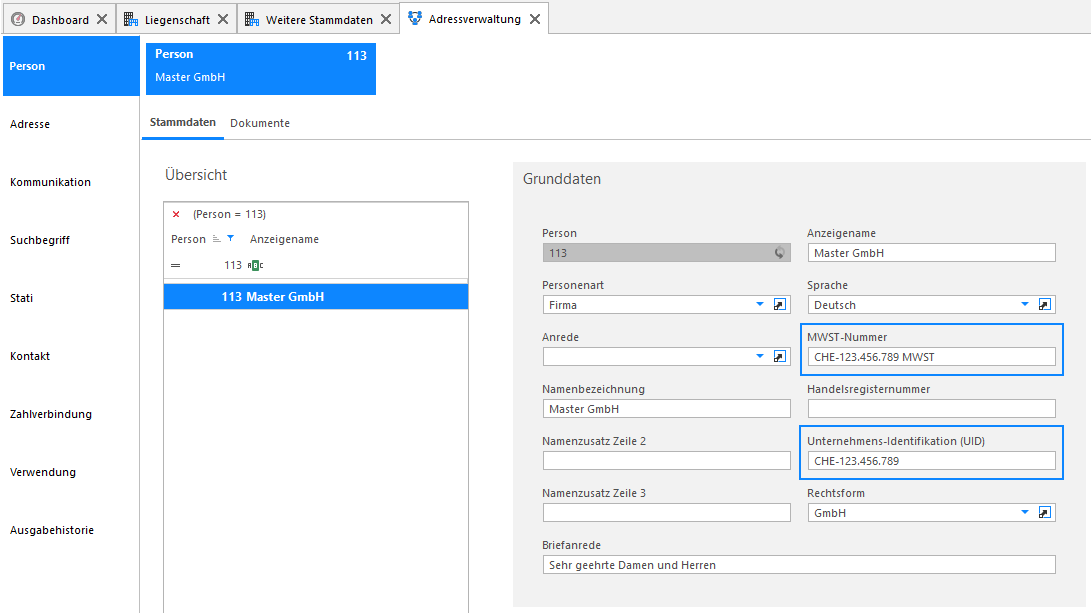Select the 113 Master GmbH row
The image size is (1091, 613).
click(x=316, y=296)
